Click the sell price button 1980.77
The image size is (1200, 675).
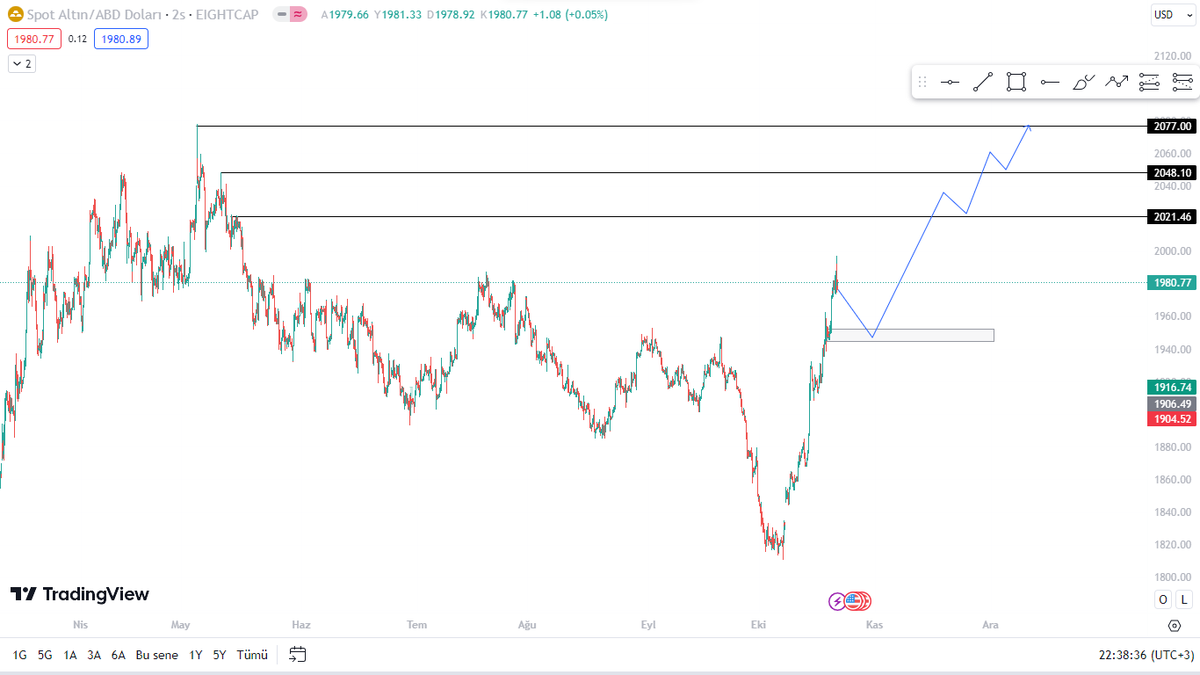click(33, 38)
